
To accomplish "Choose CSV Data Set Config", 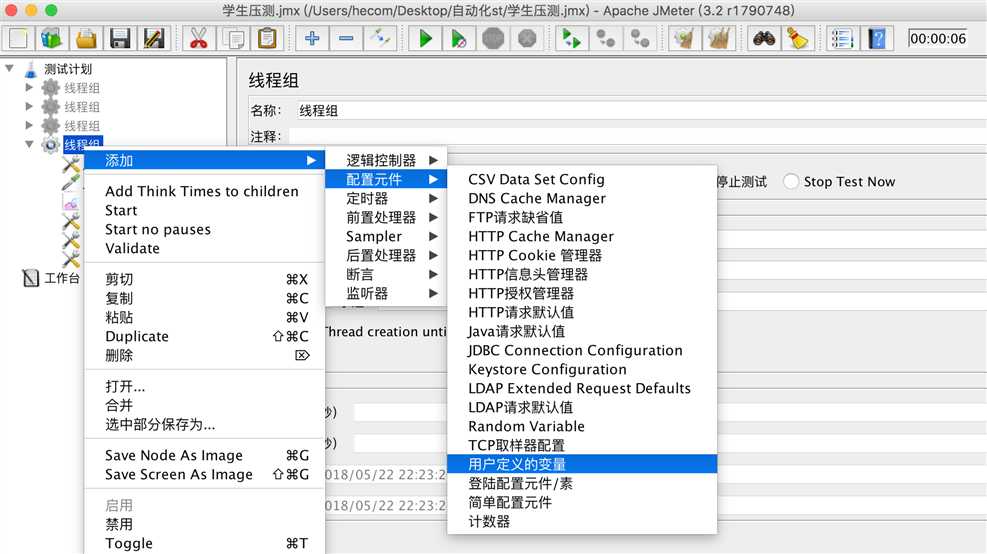I will pos(582,179).
